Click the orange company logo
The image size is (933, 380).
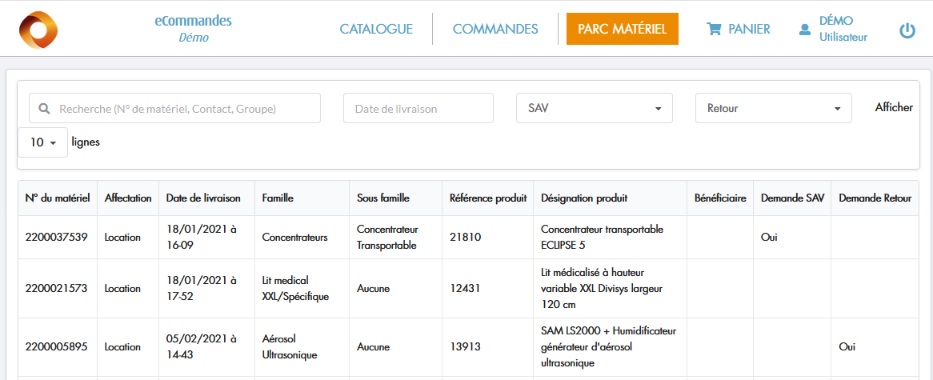tap(38, 29)
